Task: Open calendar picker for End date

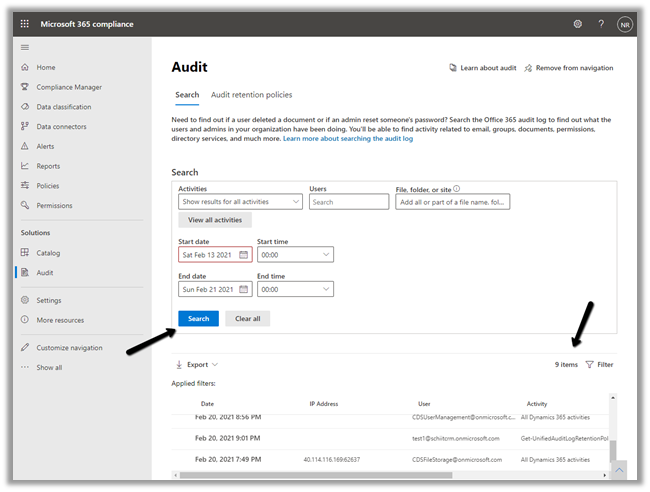Action: tap(243, 289)
